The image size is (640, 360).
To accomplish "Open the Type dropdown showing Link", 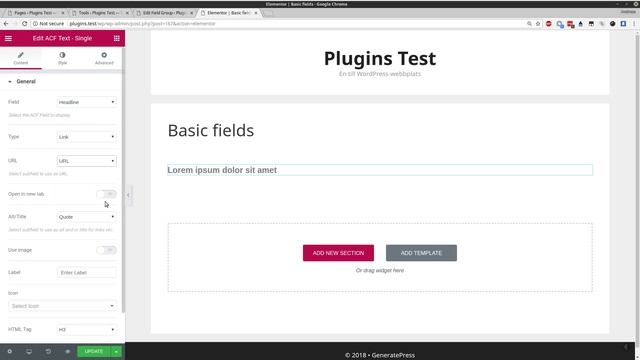I will click(x=87, y=137).
